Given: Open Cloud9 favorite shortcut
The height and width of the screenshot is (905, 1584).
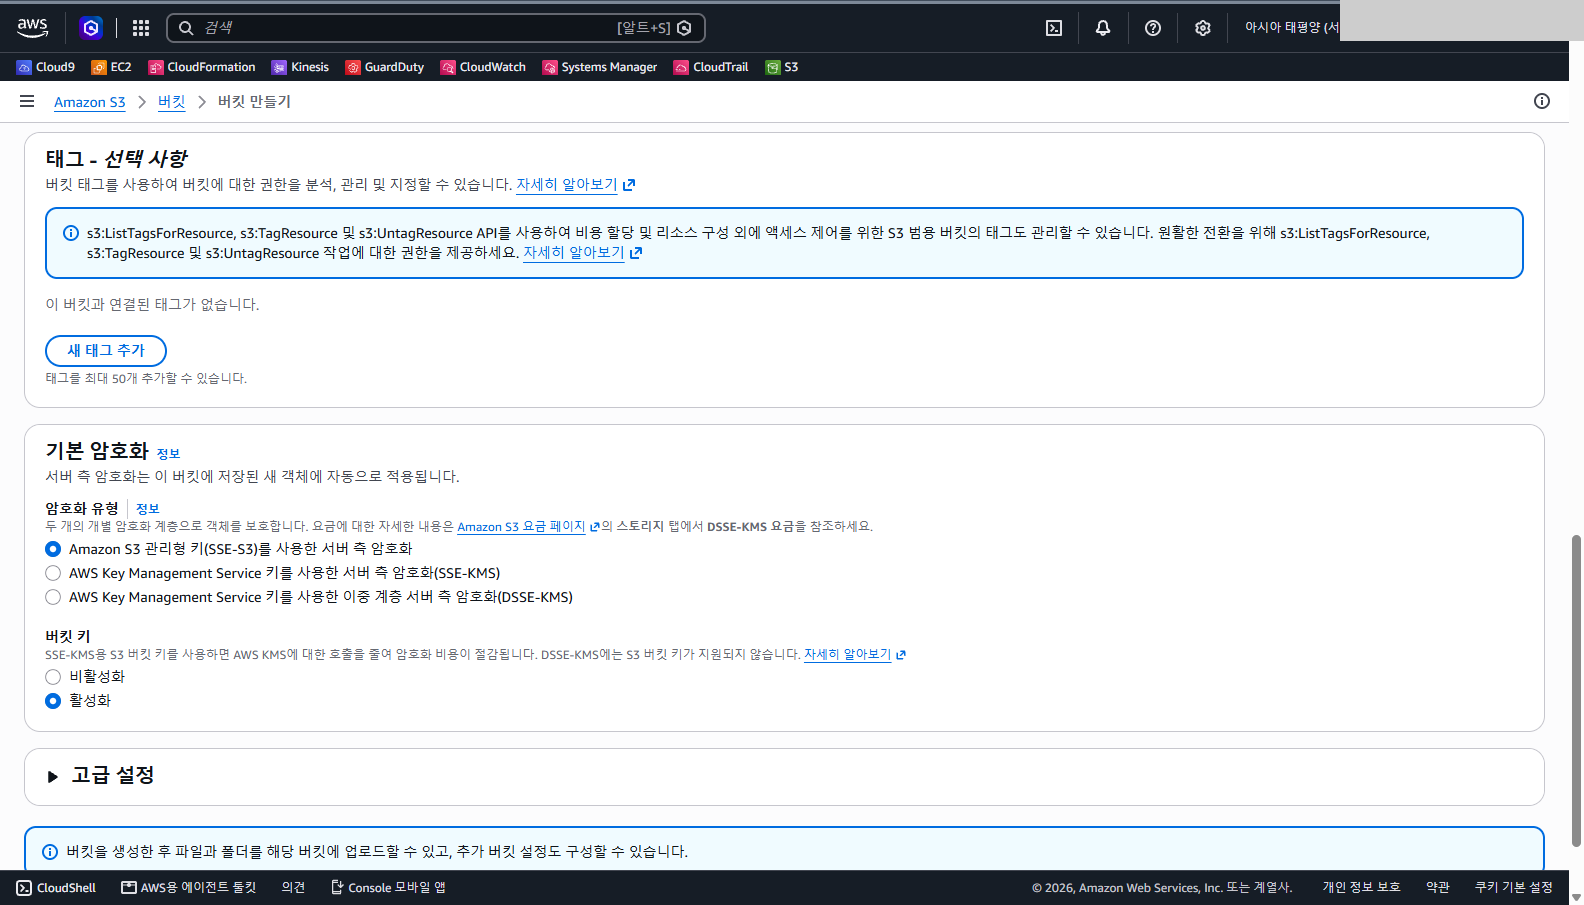Looking at the screenshot, I should point(46,67).
